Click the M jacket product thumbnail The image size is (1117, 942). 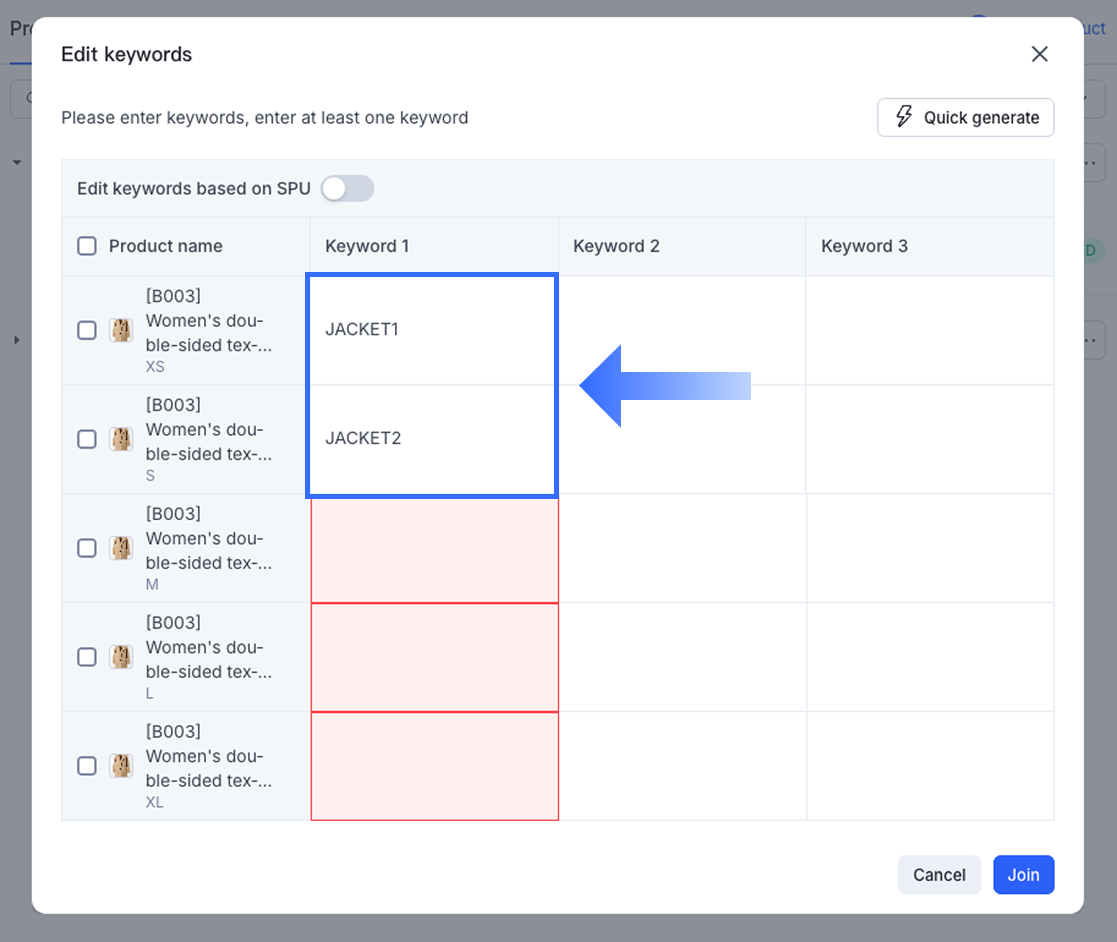tap(121, 548)
